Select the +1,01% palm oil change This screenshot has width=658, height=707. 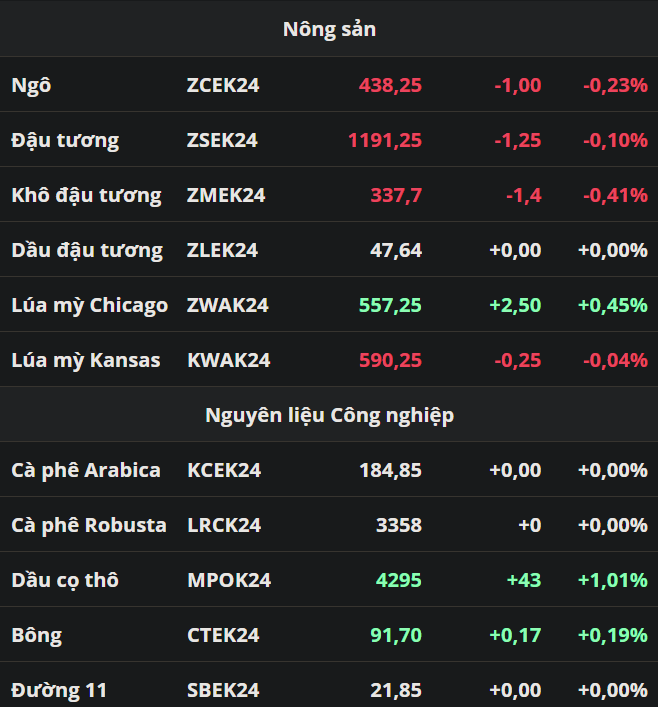pos(613,580)
